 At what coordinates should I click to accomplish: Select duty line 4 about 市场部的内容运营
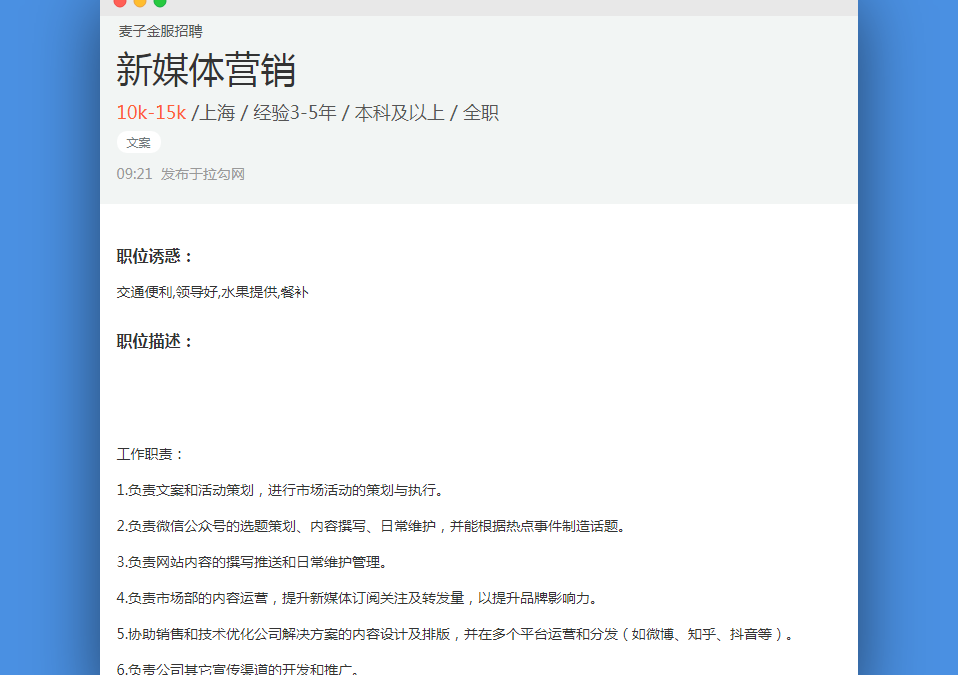tap(357, 598)
